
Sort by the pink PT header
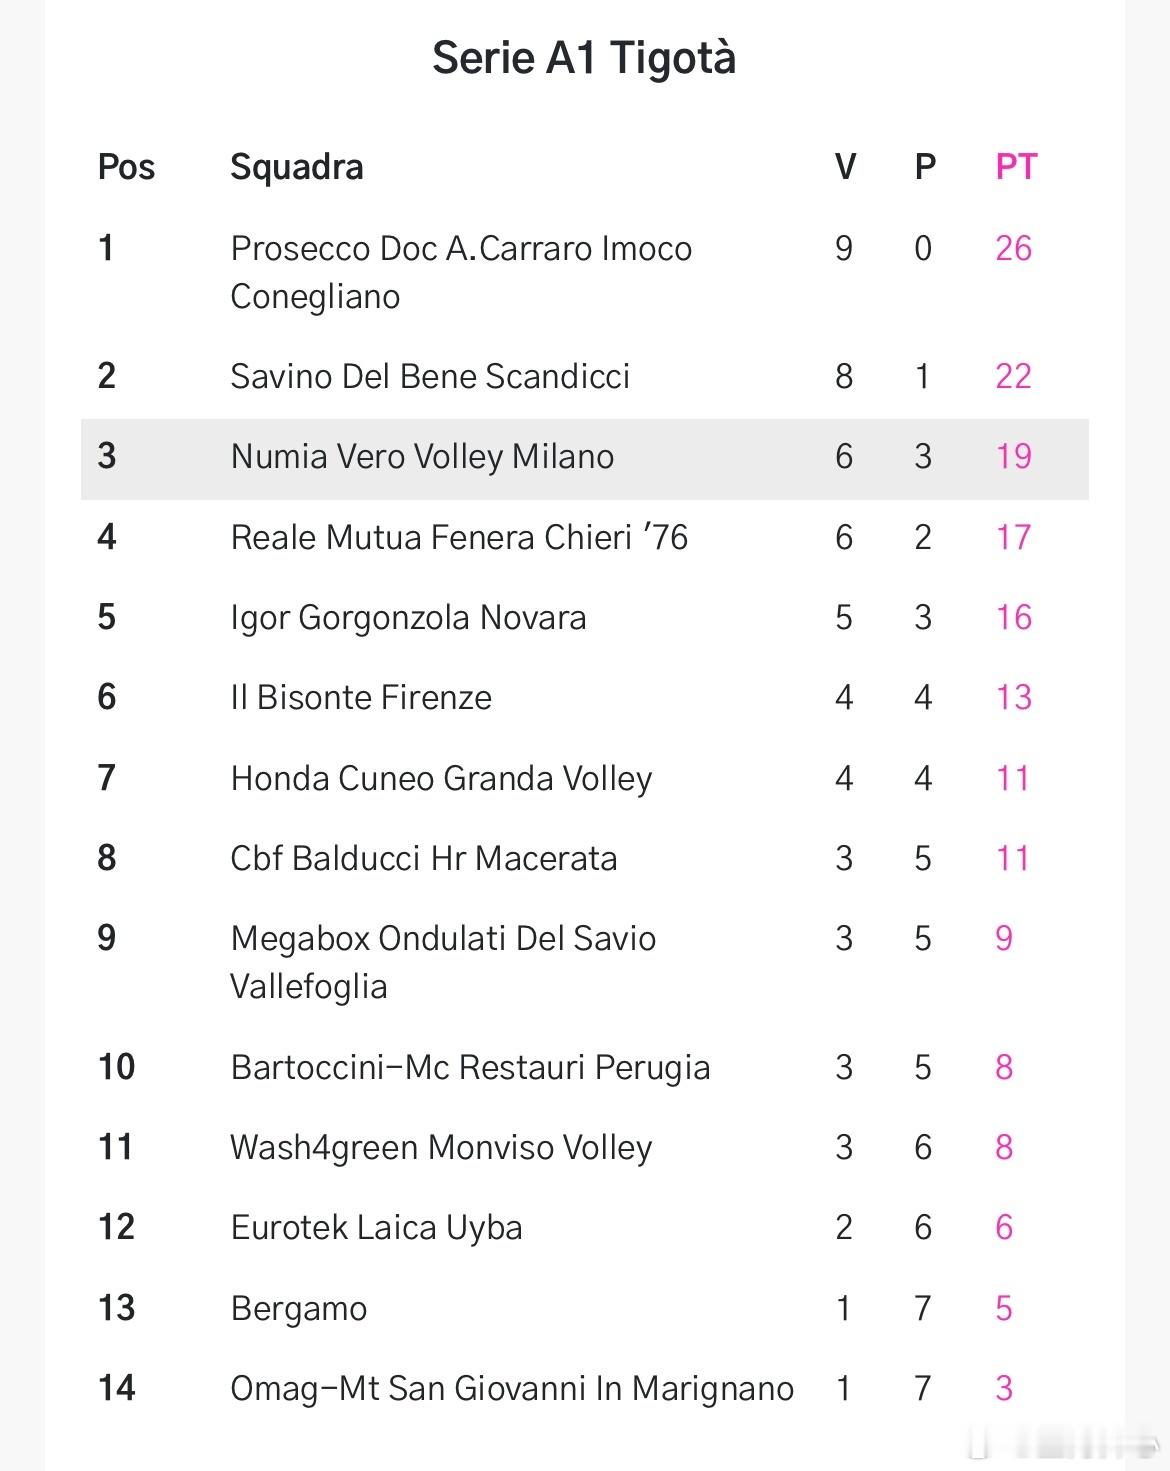pyautogui.click(x=1016, y=167)
